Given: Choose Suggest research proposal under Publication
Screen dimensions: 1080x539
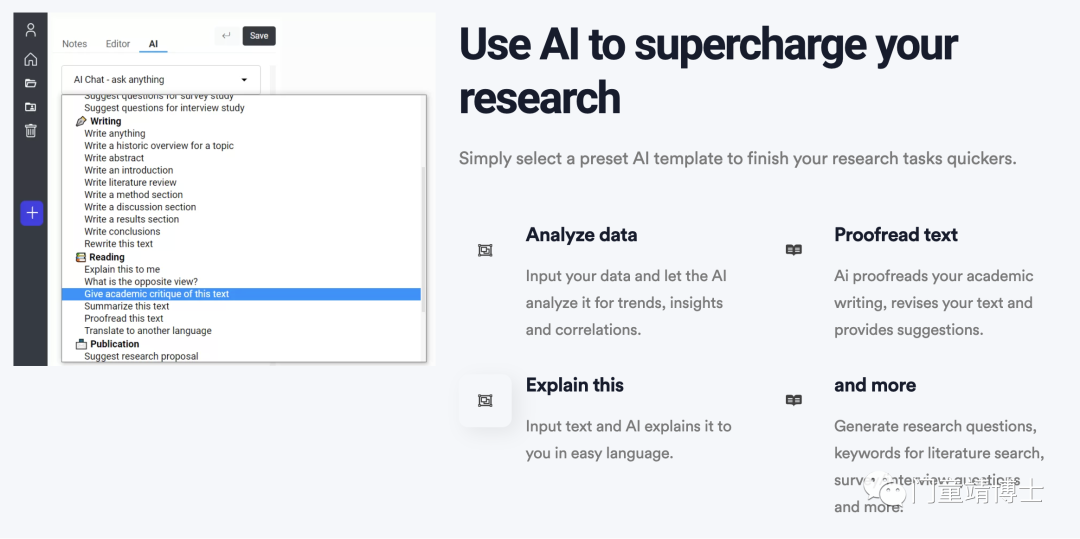Looking at the screenshot, I should (141, 356).
